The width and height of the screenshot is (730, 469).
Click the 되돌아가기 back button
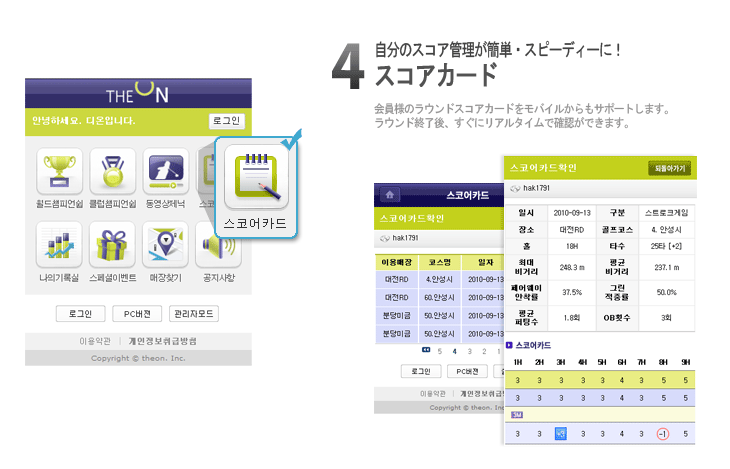click(669, 168)
